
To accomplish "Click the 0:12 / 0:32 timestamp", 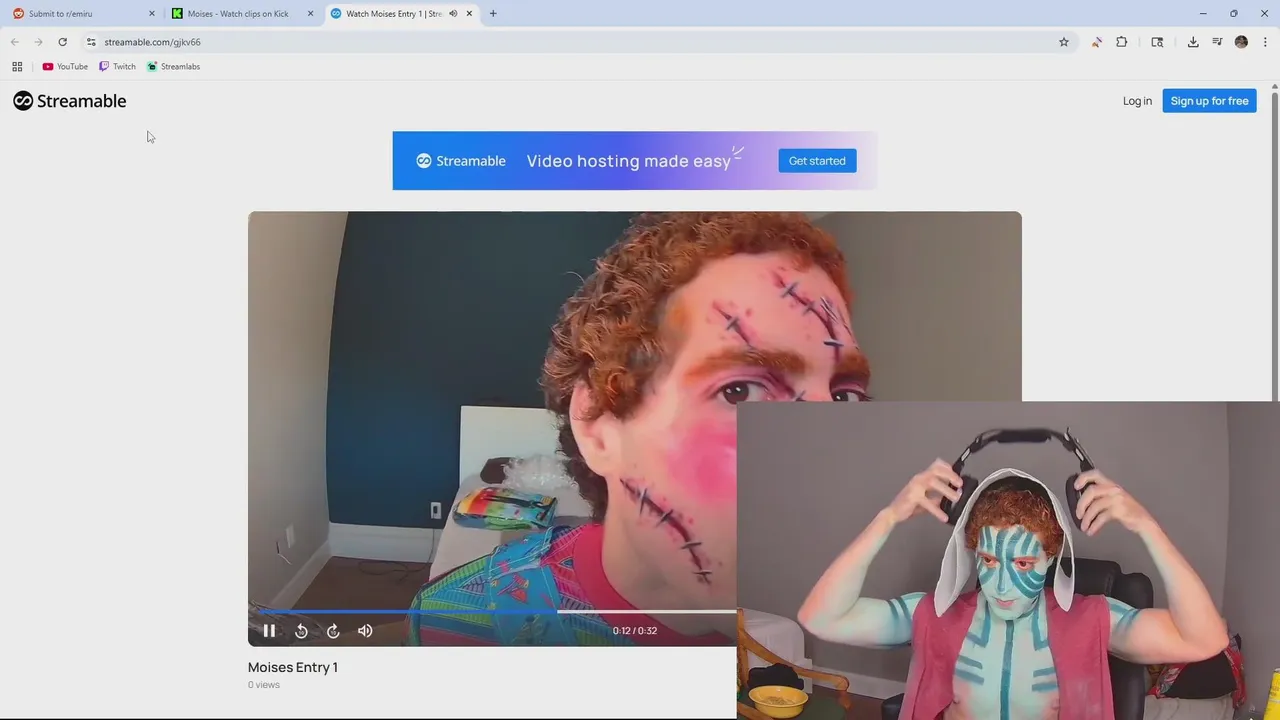I will click(635, 631).
